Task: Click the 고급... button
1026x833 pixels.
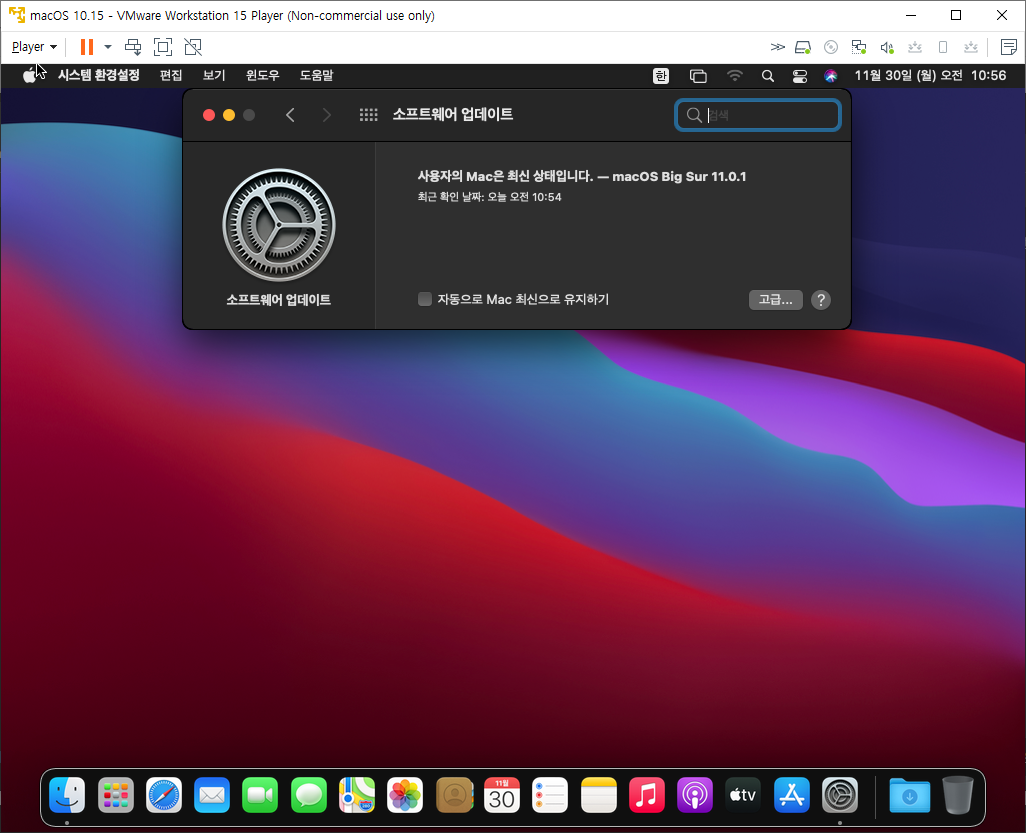Action: pos(775,300)
